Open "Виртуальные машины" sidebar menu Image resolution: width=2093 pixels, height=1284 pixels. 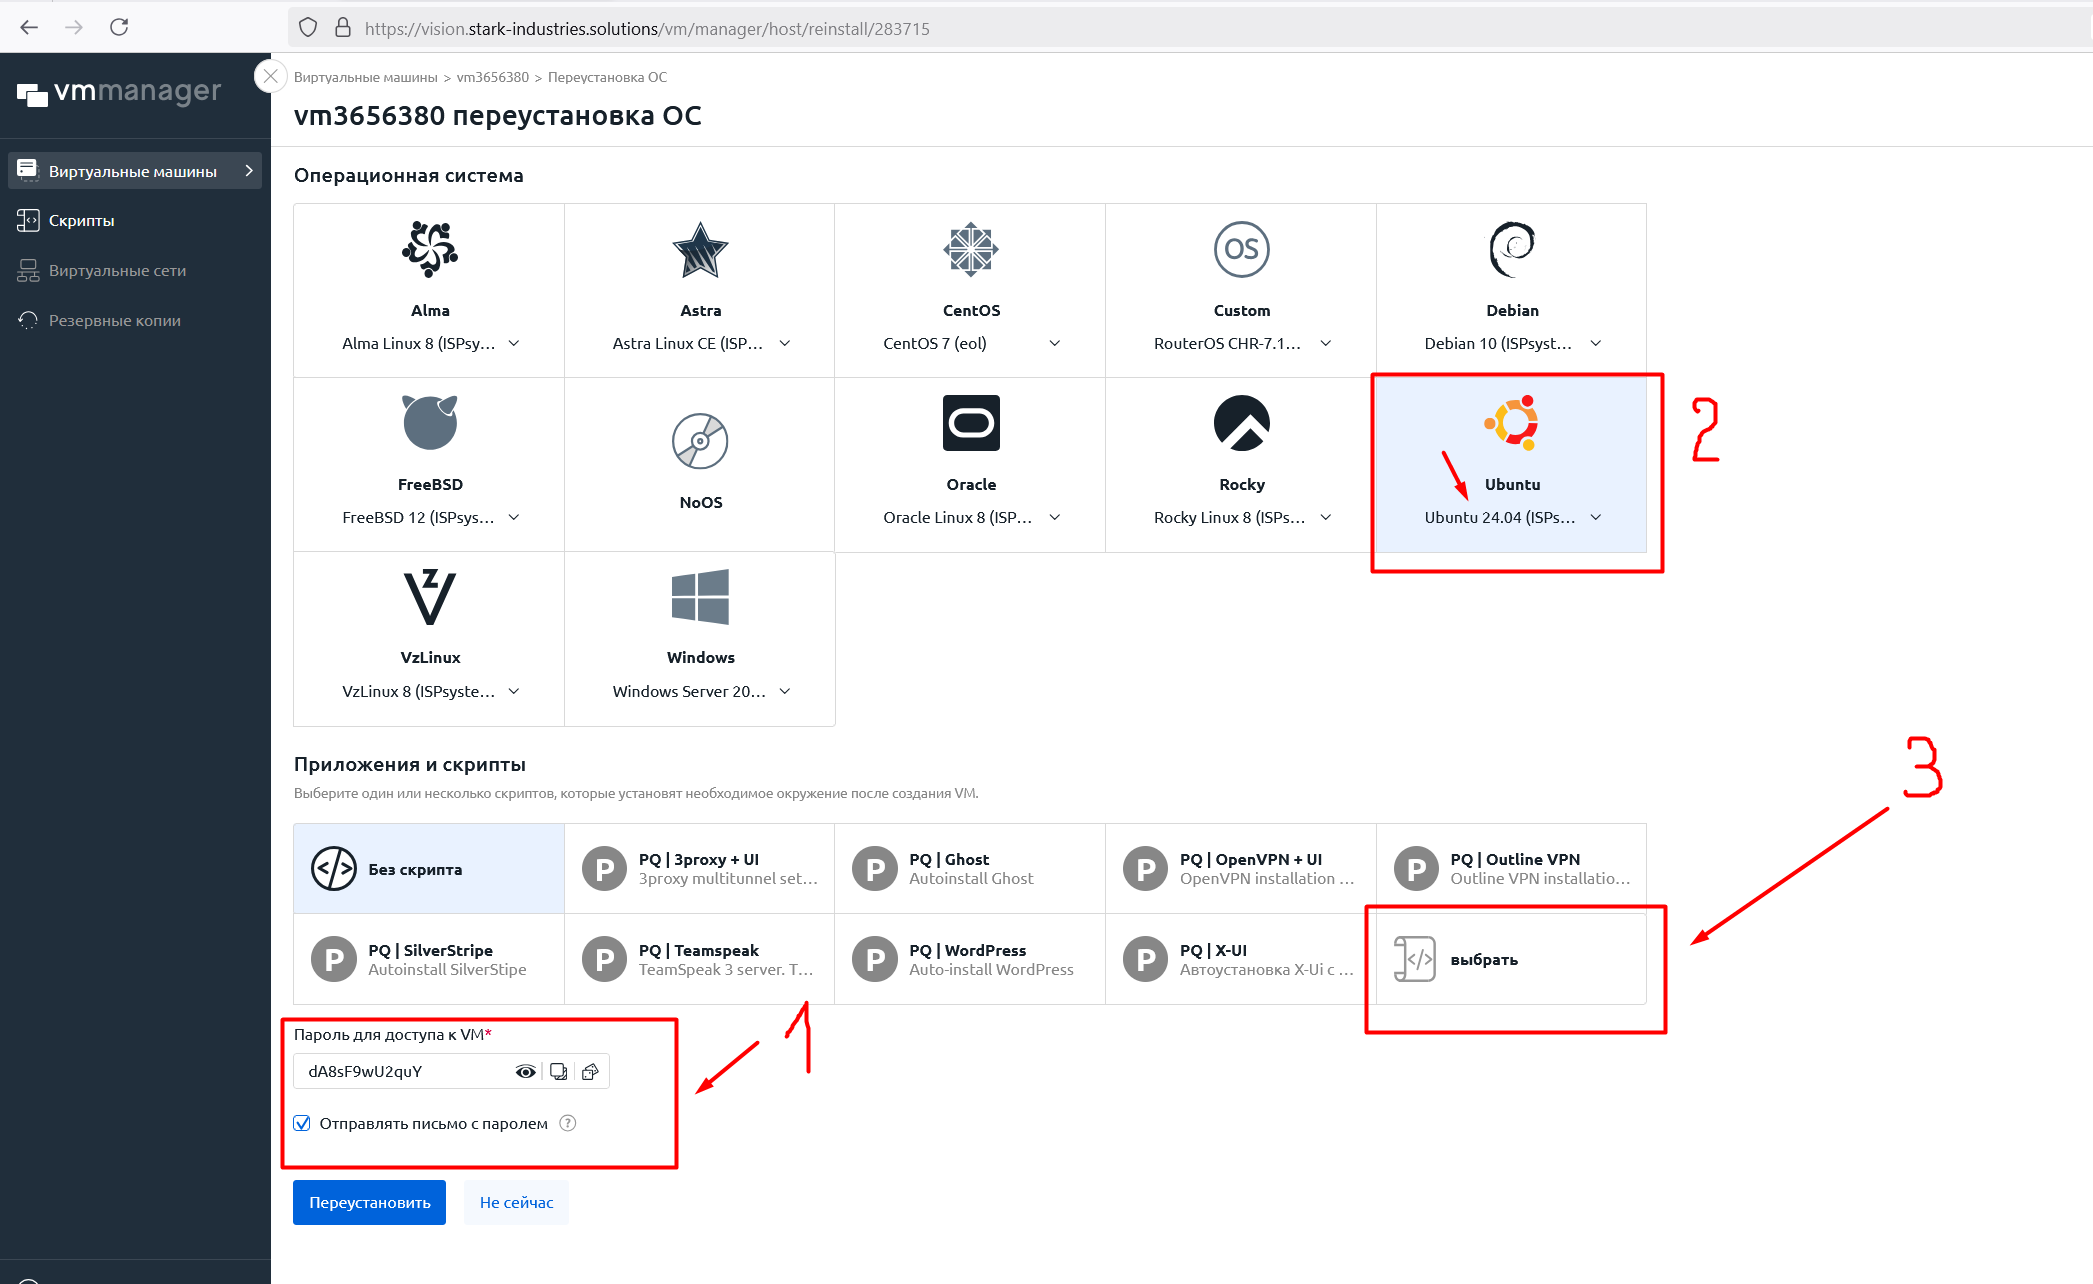(x=135, y=171)
